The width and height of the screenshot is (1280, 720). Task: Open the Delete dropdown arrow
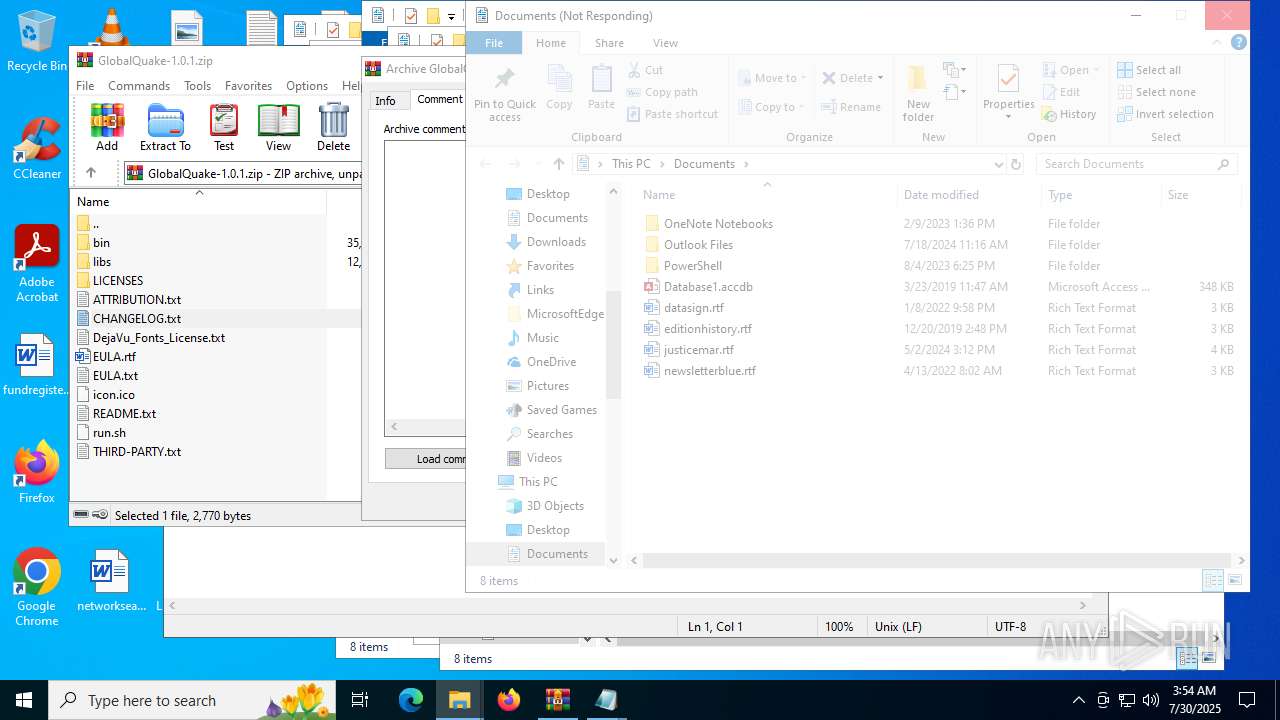880,78
